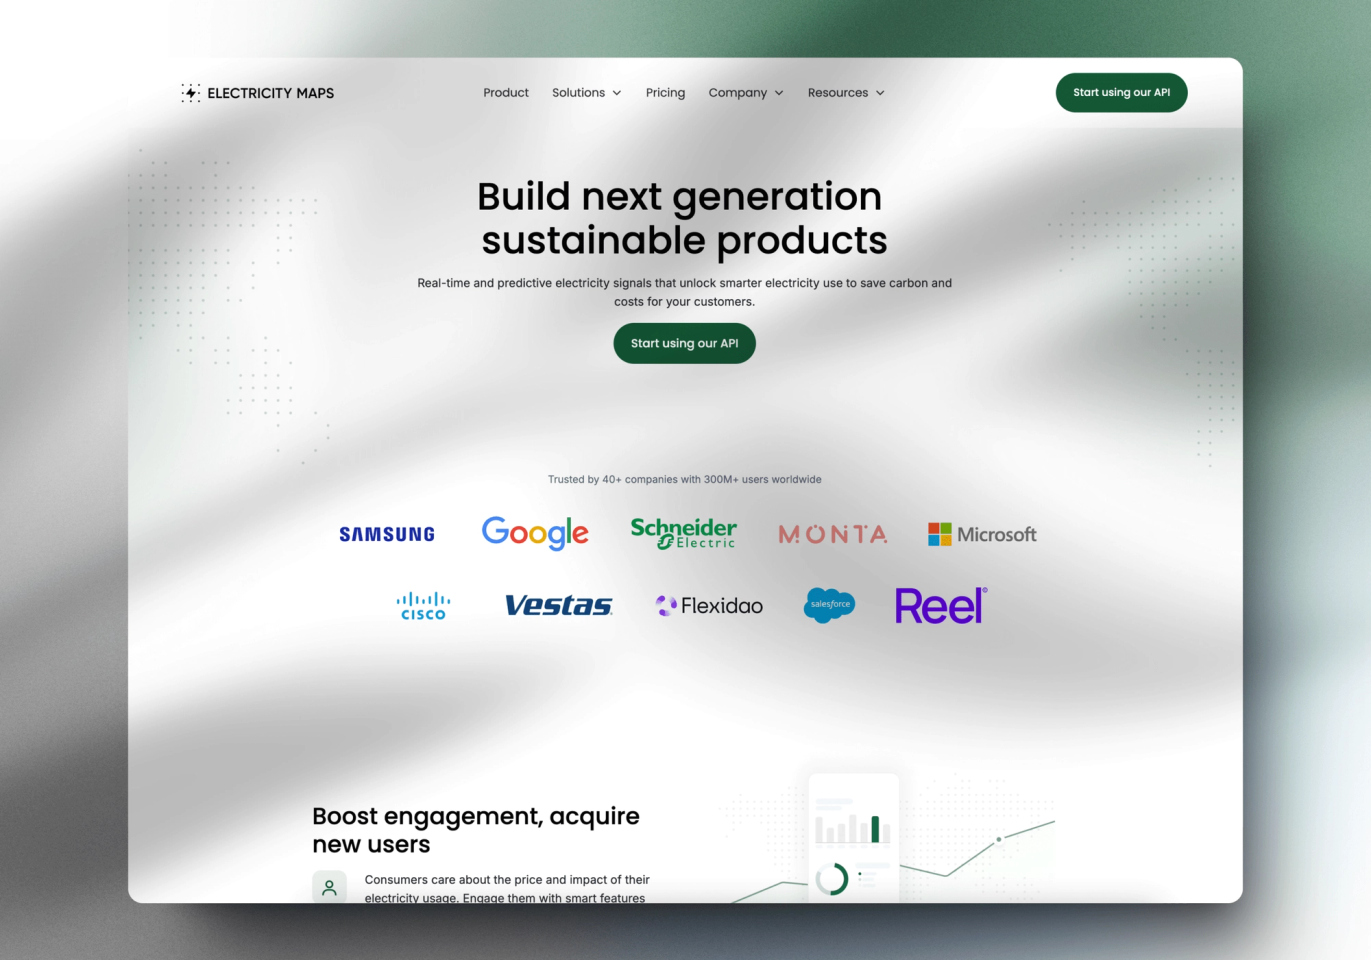The width and height of the screenshot is (1371, 960).
Task: Click the Electricity Maps lightning bolt logo
Action: [x=191, y=93]
